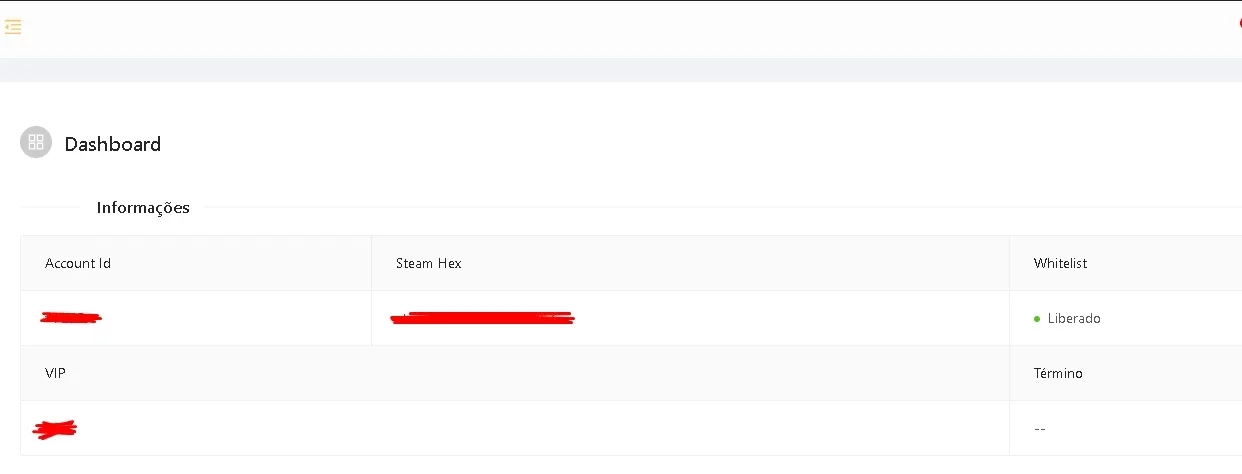Click the Account Id column header
This screenshot has width=1242, height=474.
78,263
